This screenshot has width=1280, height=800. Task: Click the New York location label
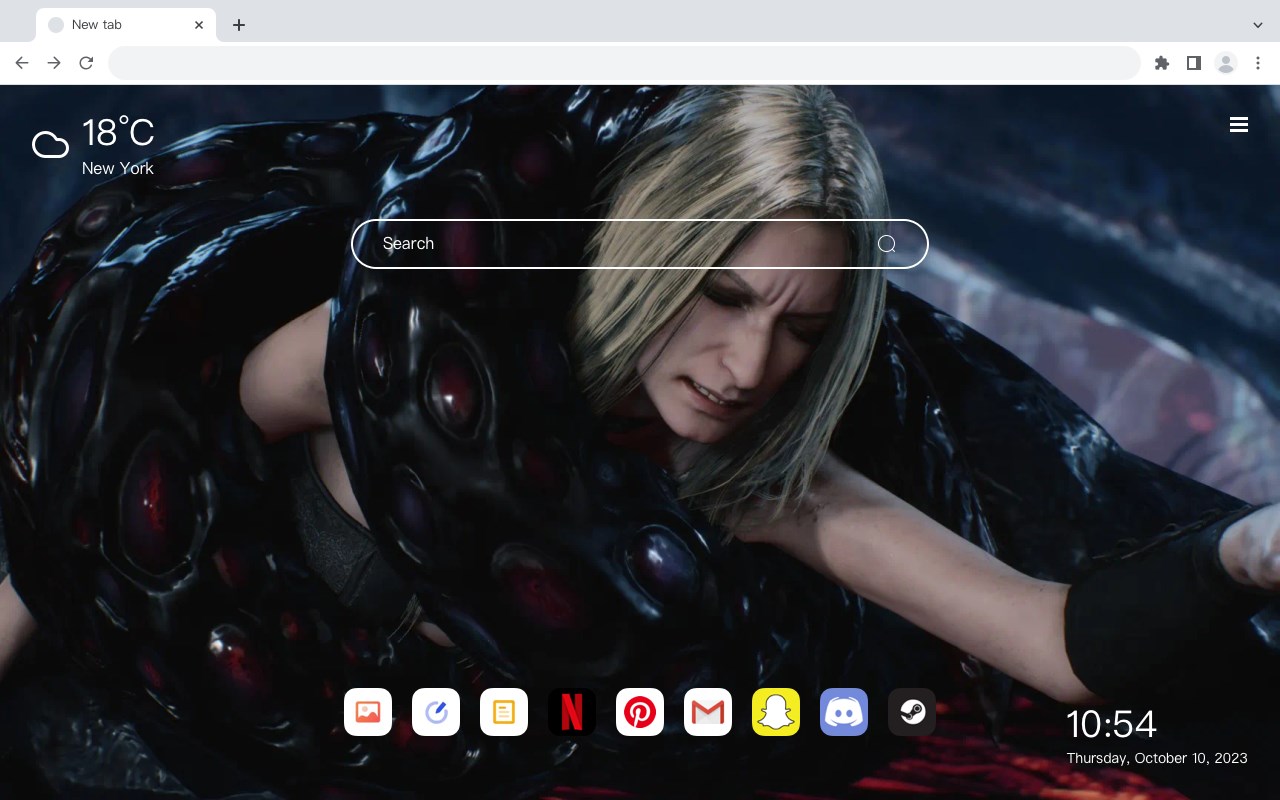click(x=118, y=168)
